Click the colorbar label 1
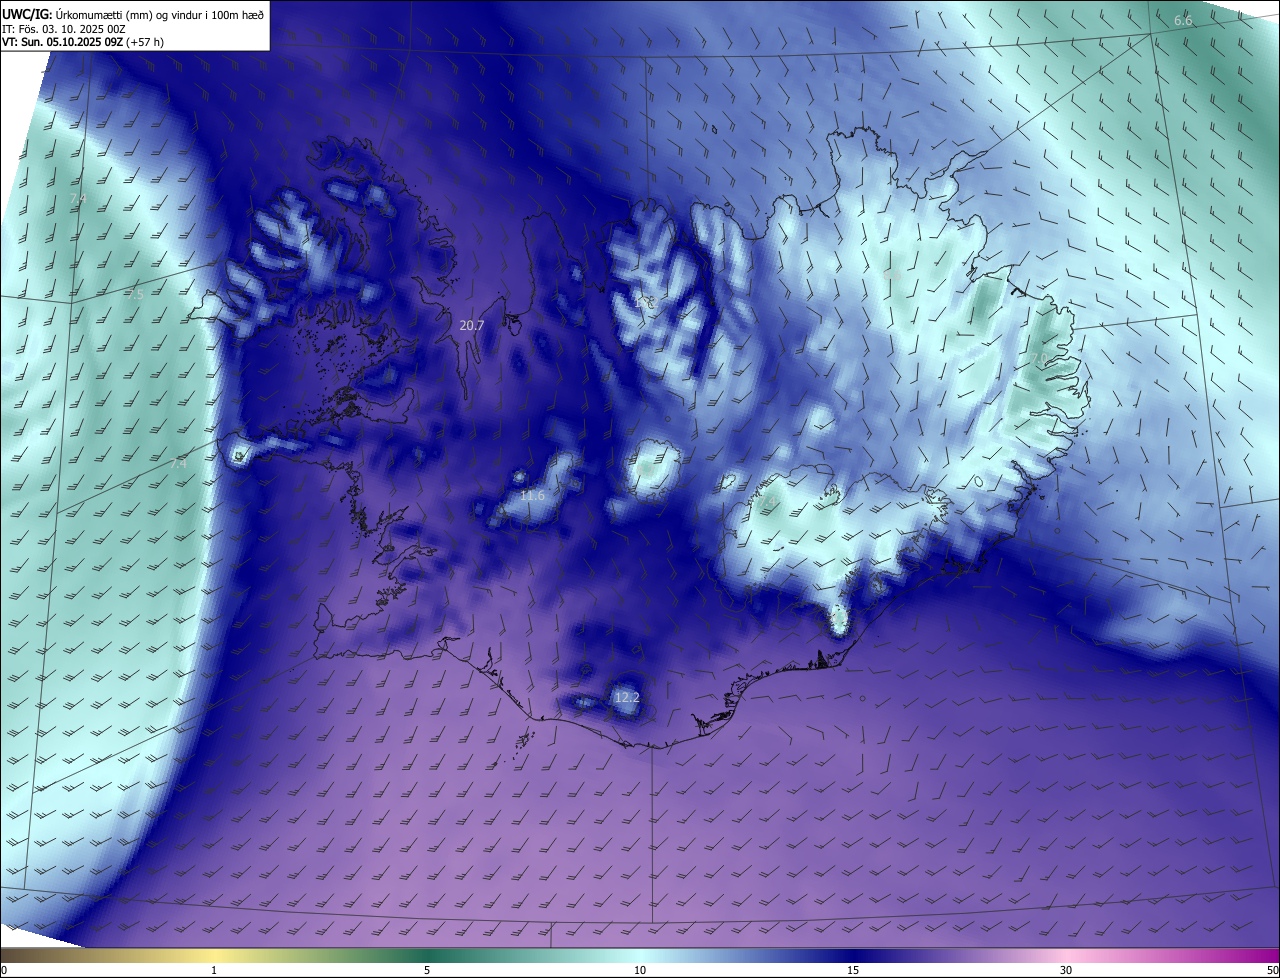 [214, 970]
